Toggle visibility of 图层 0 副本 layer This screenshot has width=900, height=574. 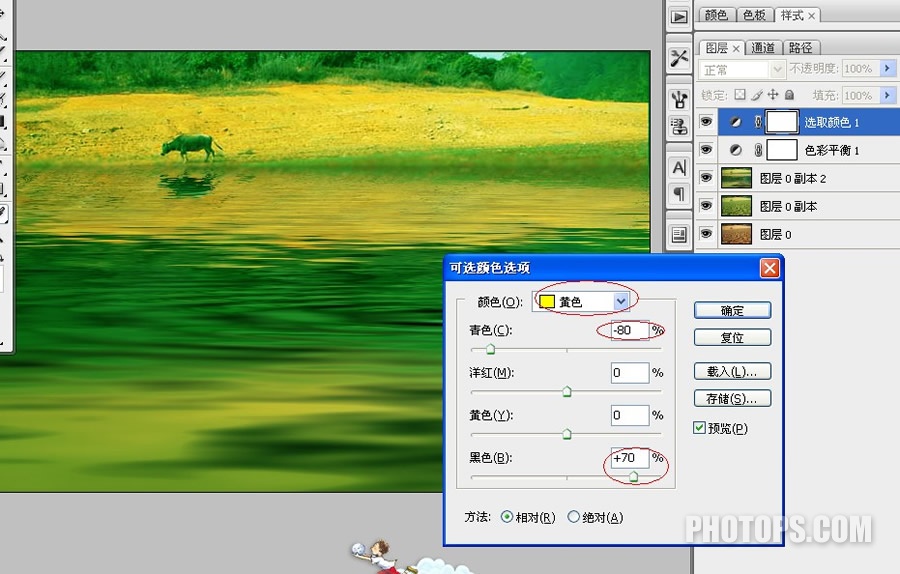(x=706, y=205)
